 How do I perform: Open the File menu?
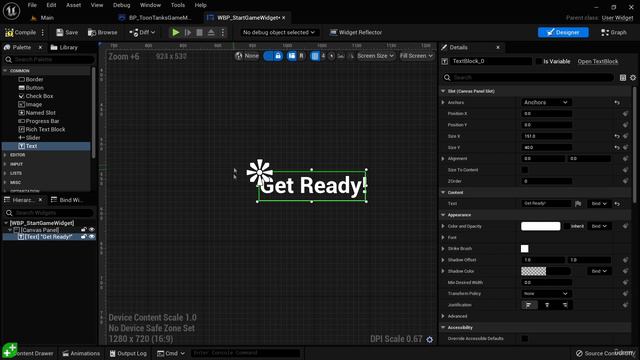[x=32, y=5]
